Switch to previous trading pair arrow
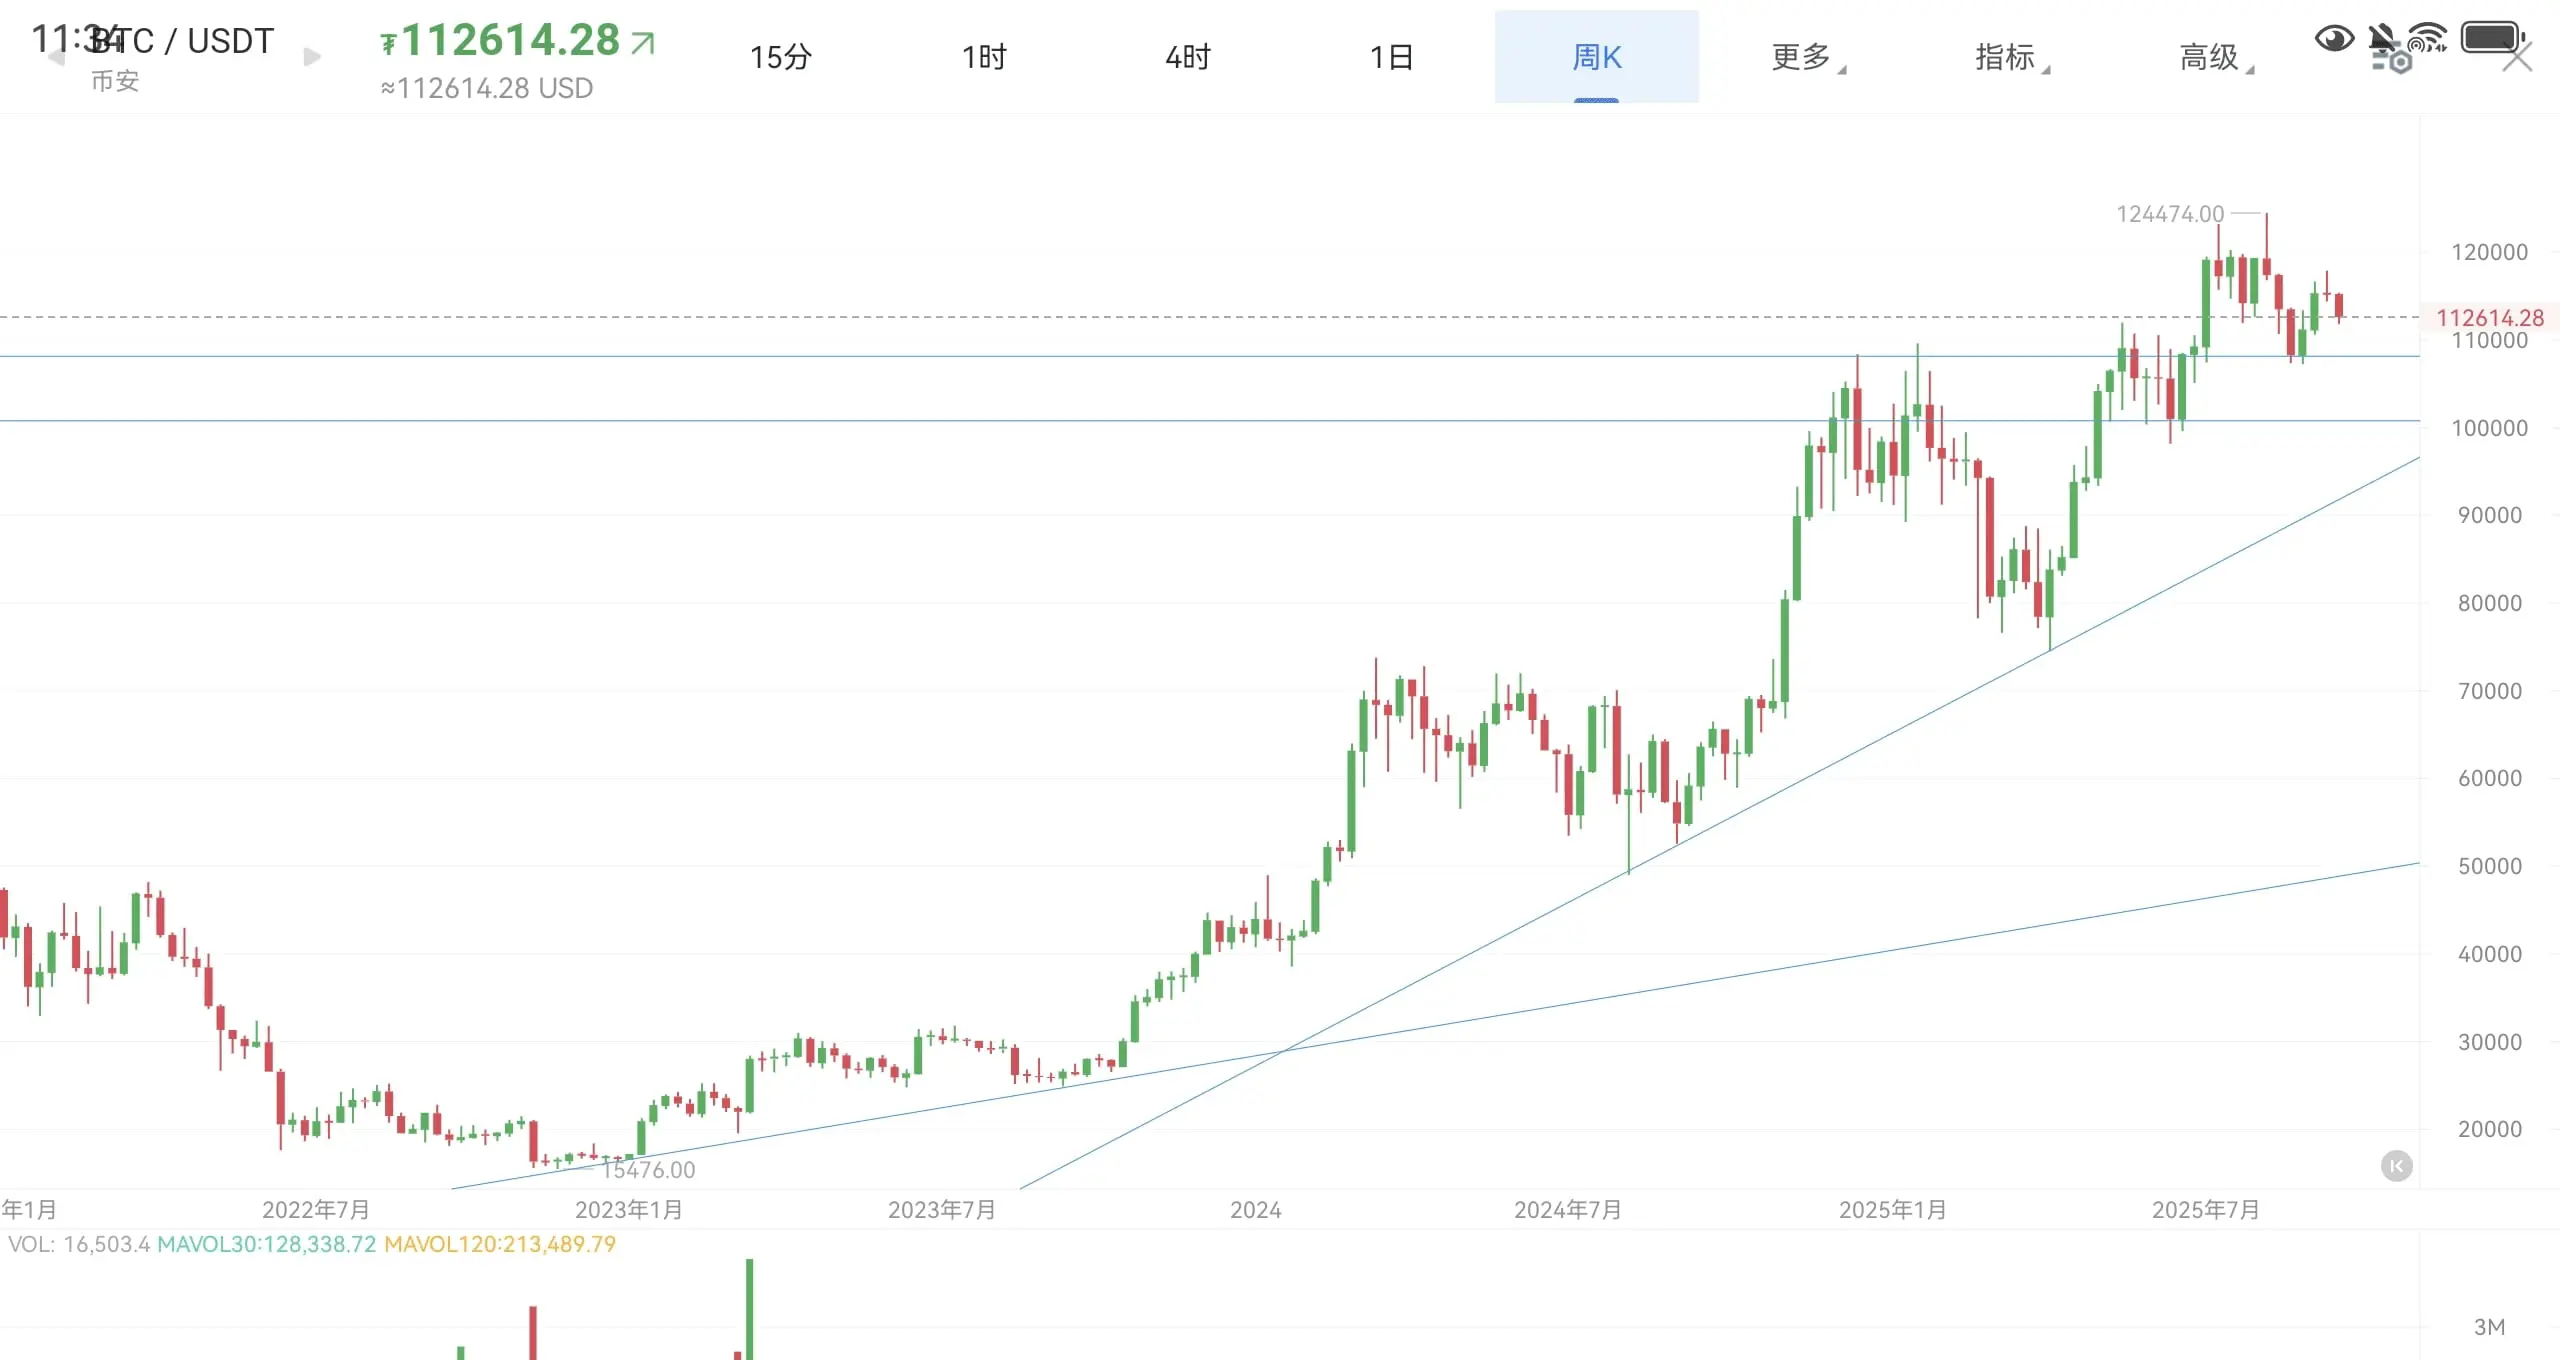Image resolution: width=2560 pixels, height=1360 pixels. pyautogui.click(x=57, y=57)
